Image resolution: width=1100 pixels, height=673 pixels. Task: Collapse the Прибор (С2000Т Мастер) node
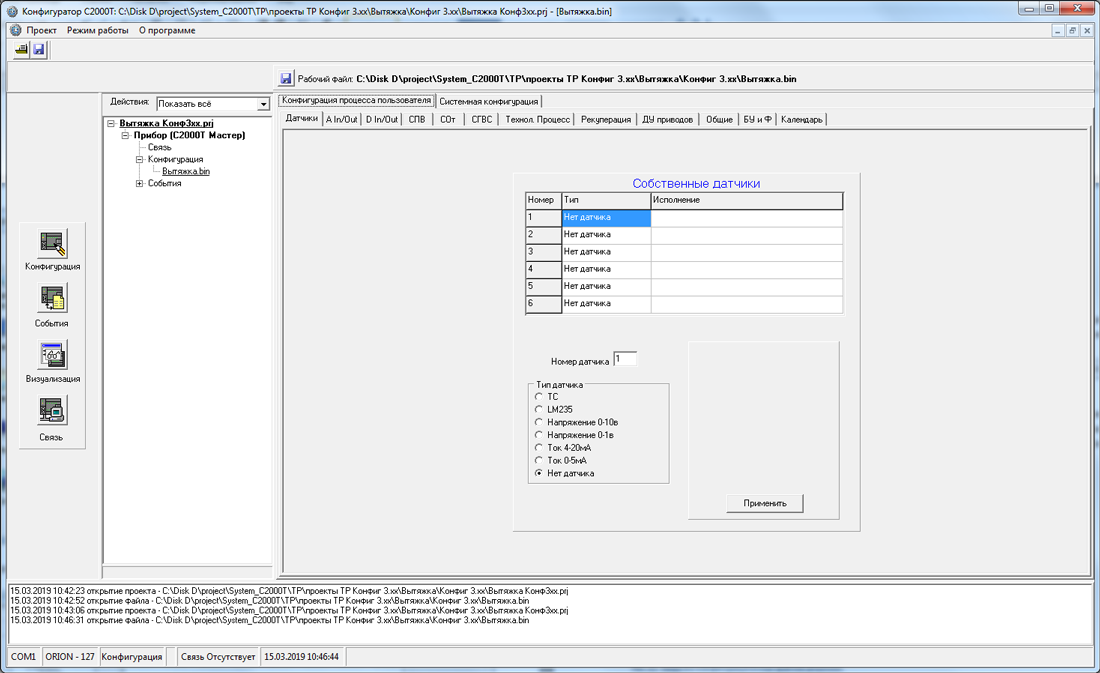click(x=125, y=135)
